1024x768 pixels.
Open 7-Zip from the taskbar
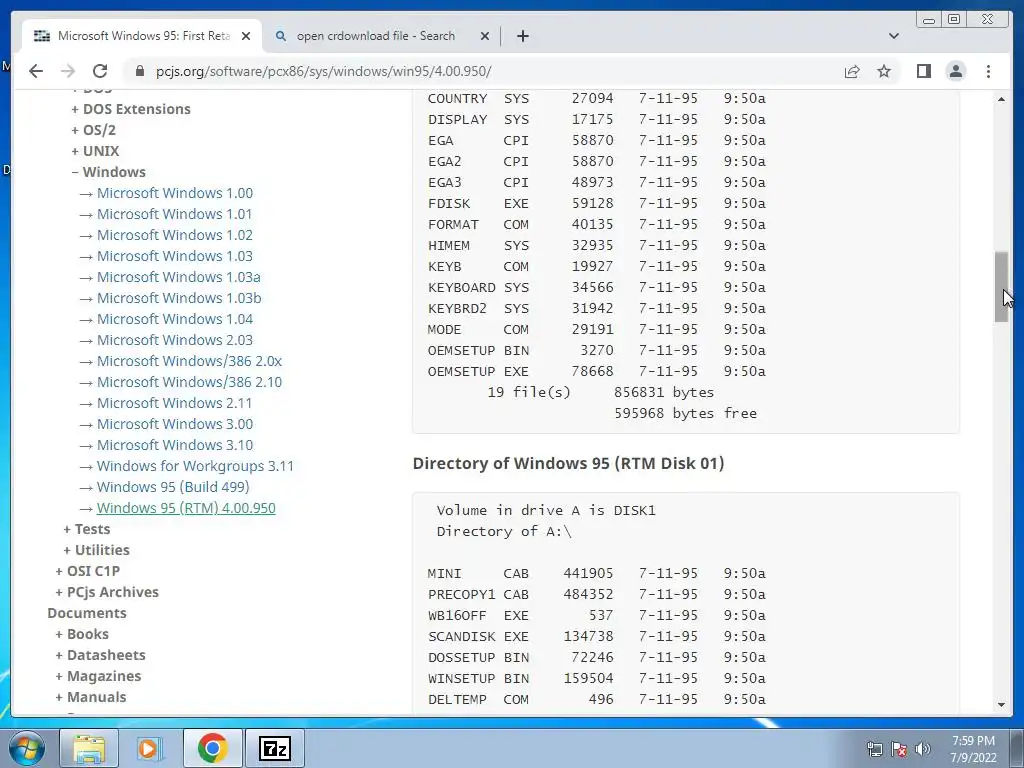274,748
